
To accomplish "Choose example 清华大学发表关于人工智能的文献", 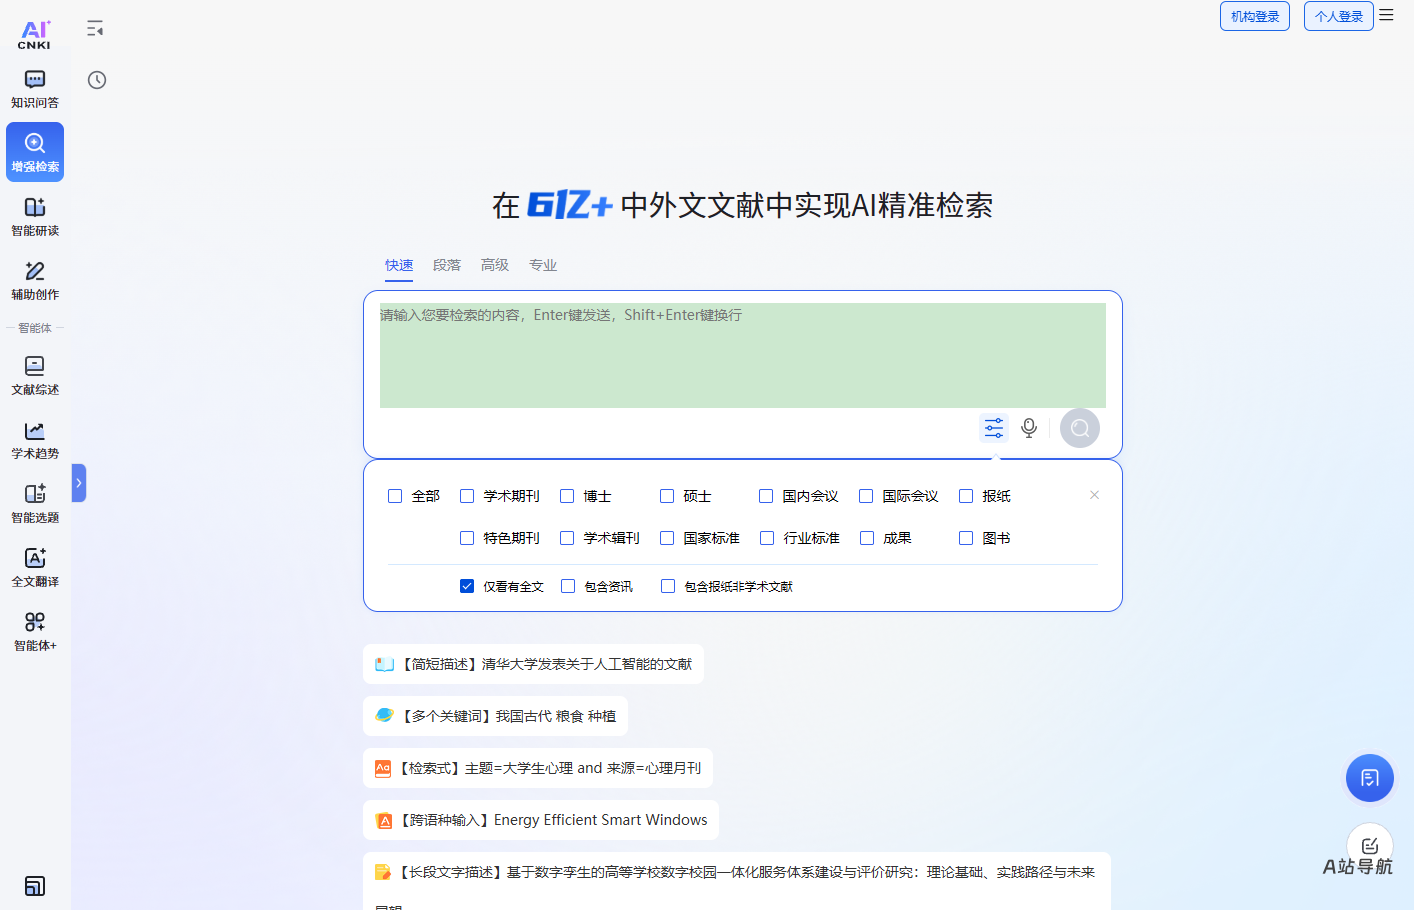I will click(533, 664).
